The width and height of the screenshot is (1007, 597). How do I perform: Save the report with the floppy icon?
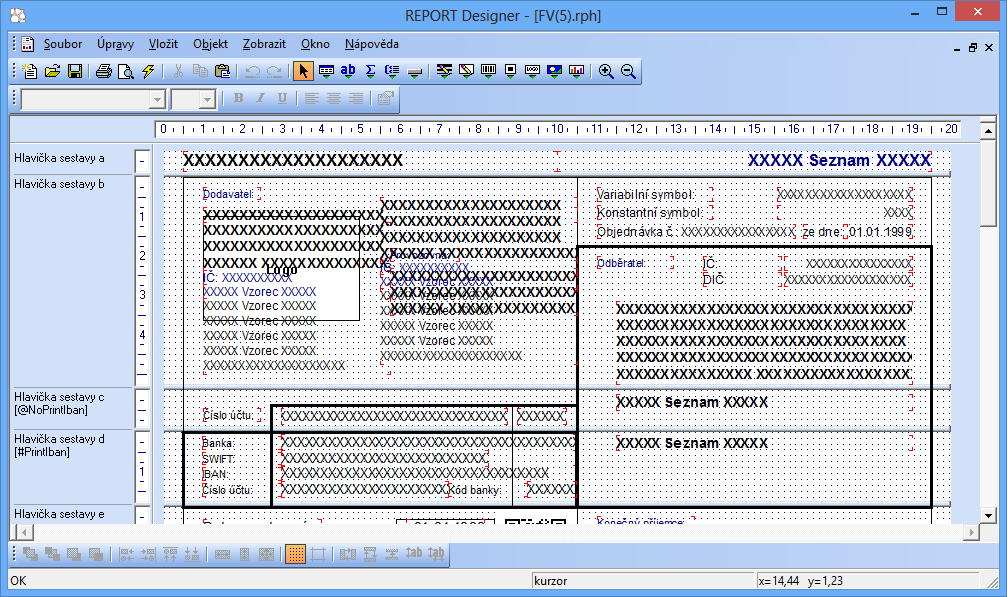pos(74,71)
